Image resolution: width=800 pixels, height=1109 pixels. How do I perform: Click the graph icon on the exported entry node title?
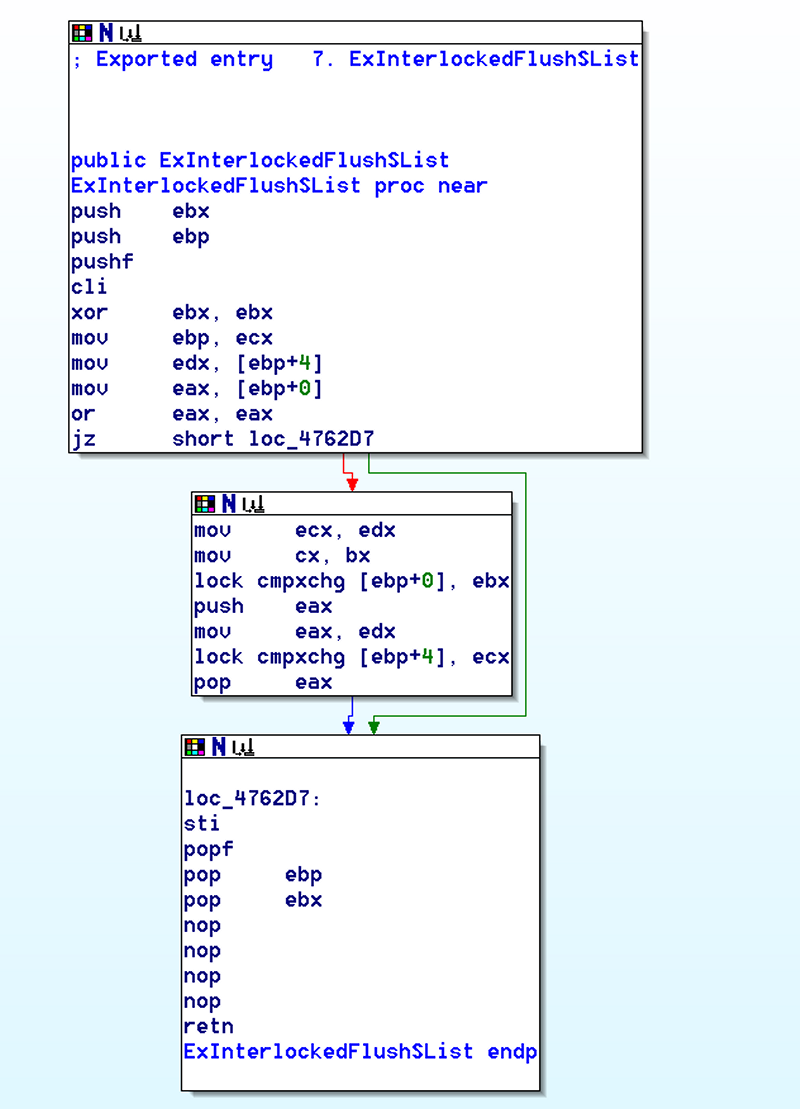tap(130, 33)
